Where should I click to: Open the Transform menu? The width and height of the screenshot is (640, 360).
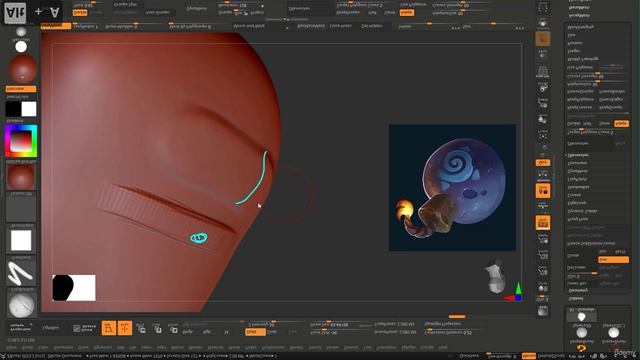point(386,347)
